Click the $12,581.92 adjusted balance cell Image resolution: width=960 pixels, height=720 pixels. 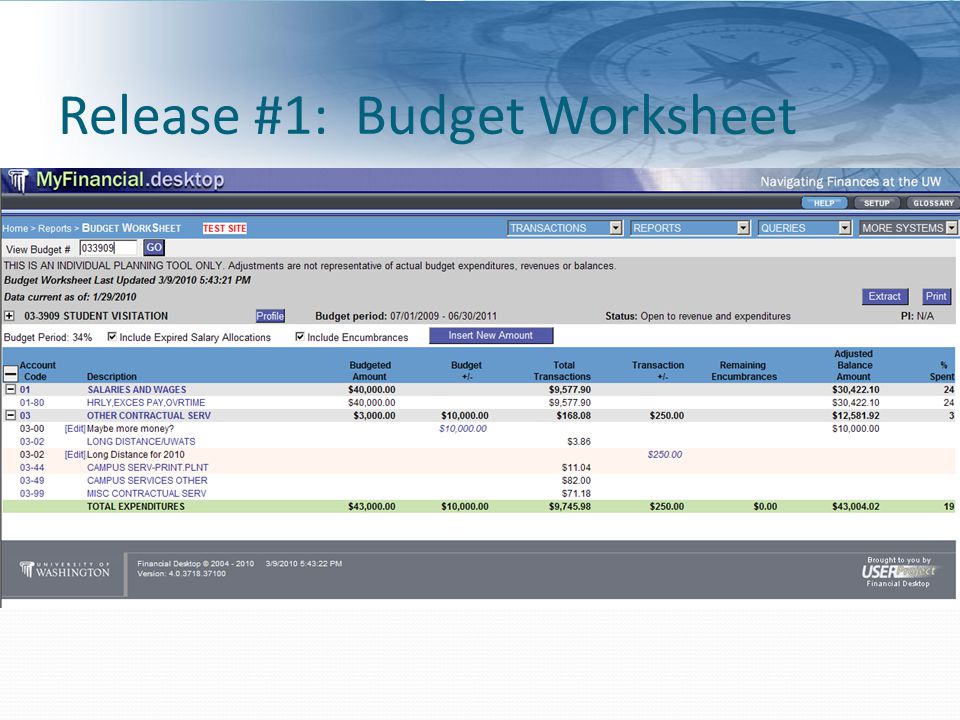(x=855, y=415)
